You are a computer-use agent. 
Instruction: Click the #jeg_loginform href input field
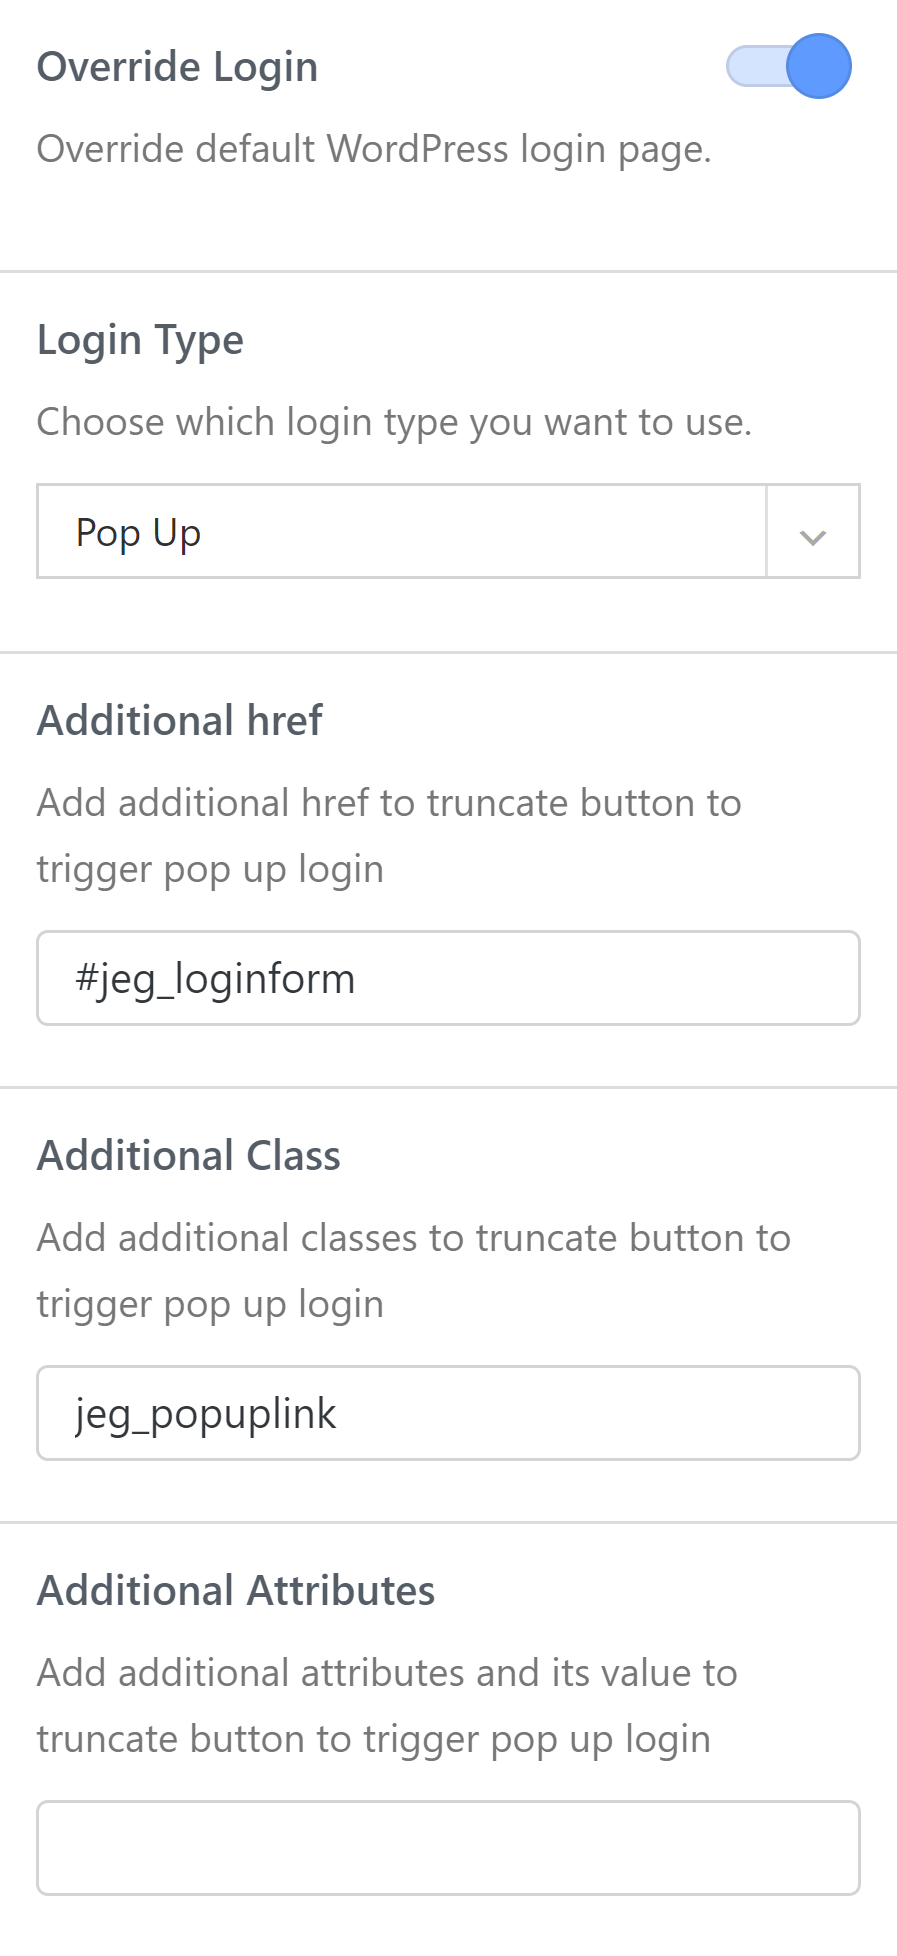tap(448, 978)
